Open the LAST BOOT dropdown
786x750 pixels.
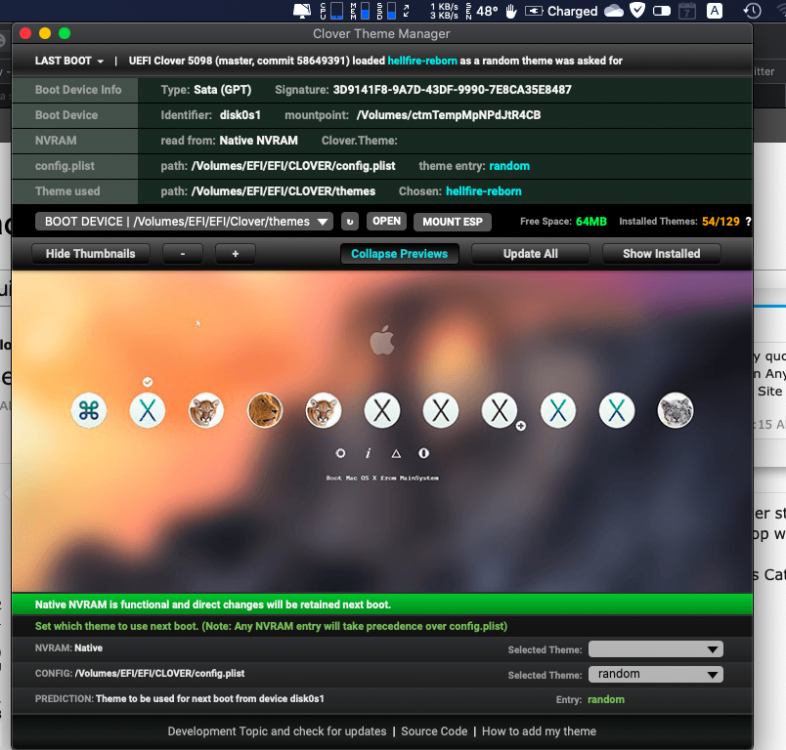[69, 61]
